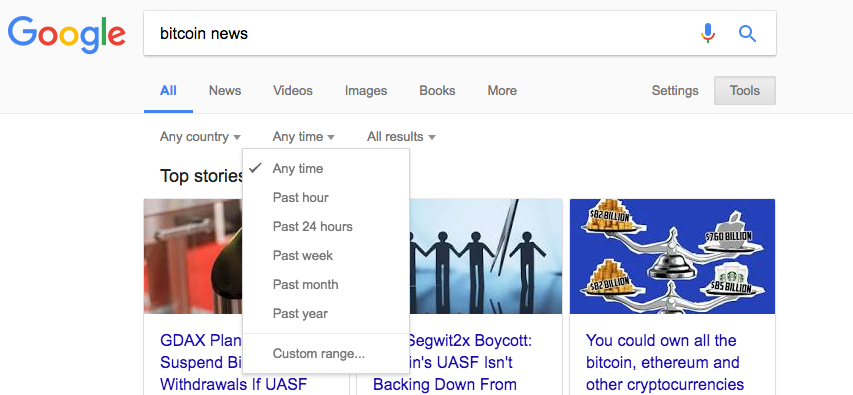Toggle the Tools button
Viewport: 853px width, 395px height.
[745, 90]
